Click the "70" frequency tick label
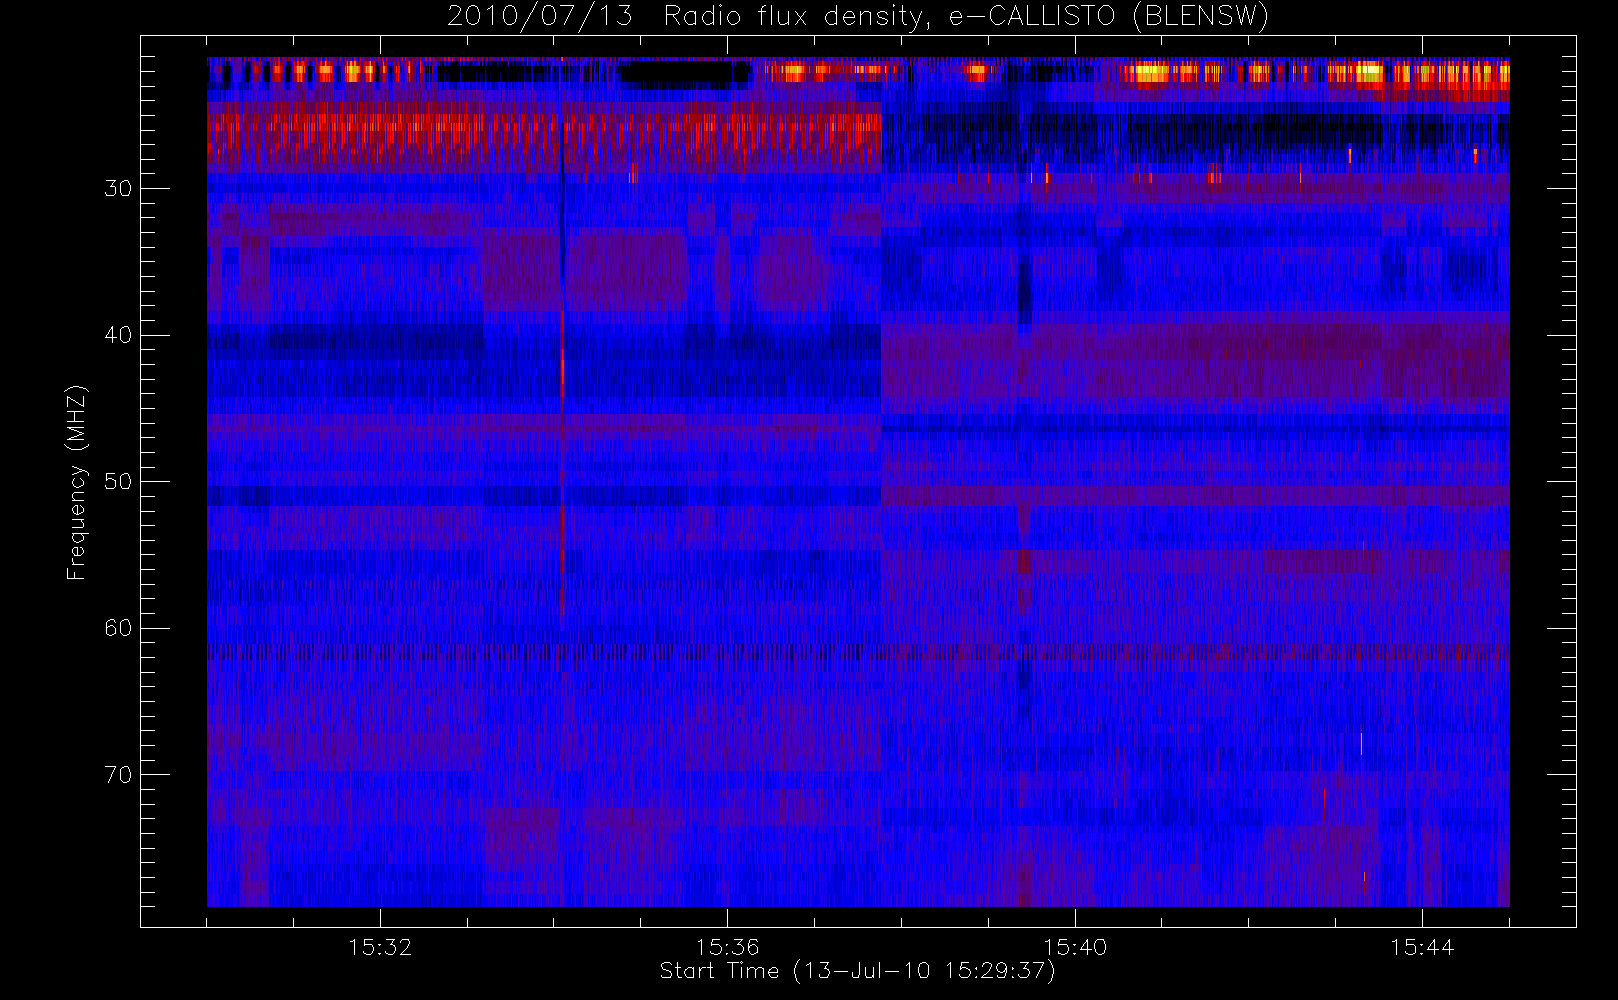Screen dimensions: 1618x1000 coord(118,775)
